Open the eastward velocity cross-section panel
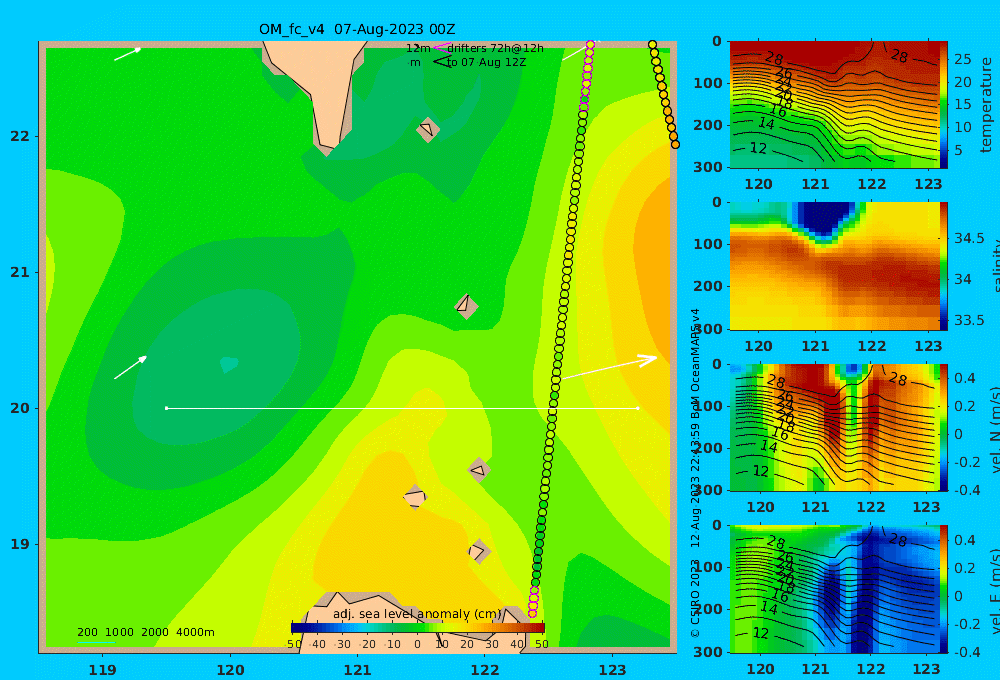Screen dimensions: 1000x680 834,589
